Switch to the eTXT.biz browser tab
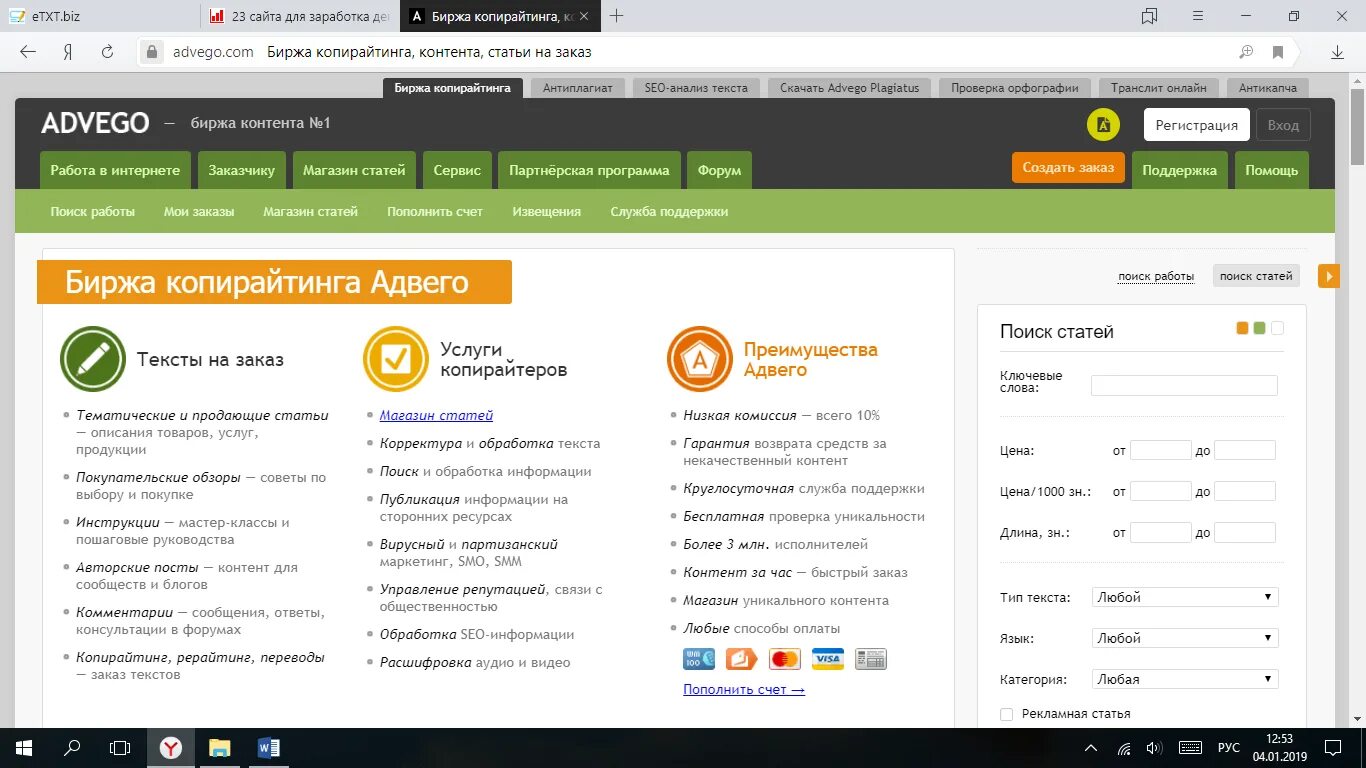This screenshot has height=768, width=1366. coord(100,16)
